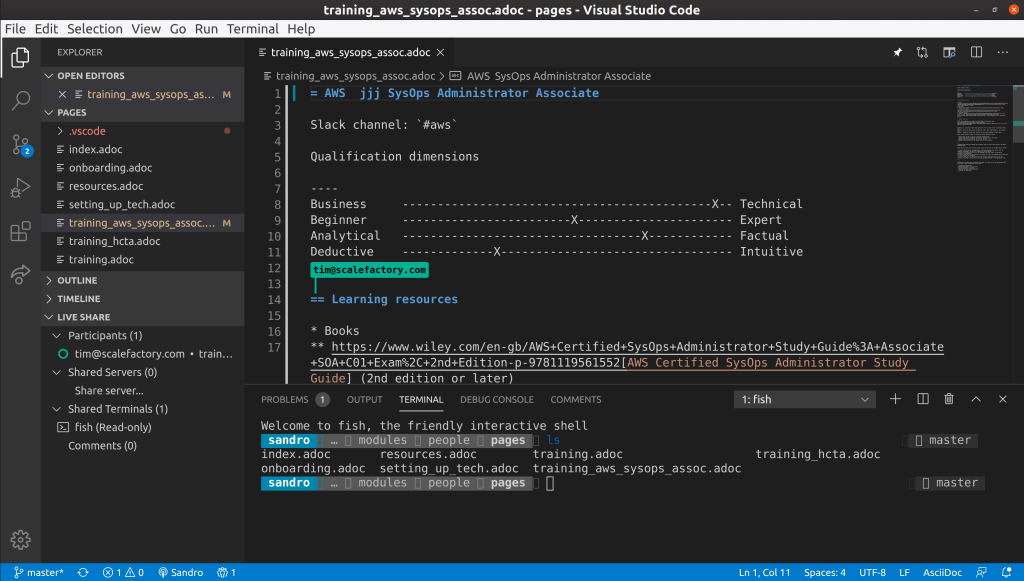The image size is (1024, 581).
Task: Open training_hcta.adoc file
Action: 143,241
